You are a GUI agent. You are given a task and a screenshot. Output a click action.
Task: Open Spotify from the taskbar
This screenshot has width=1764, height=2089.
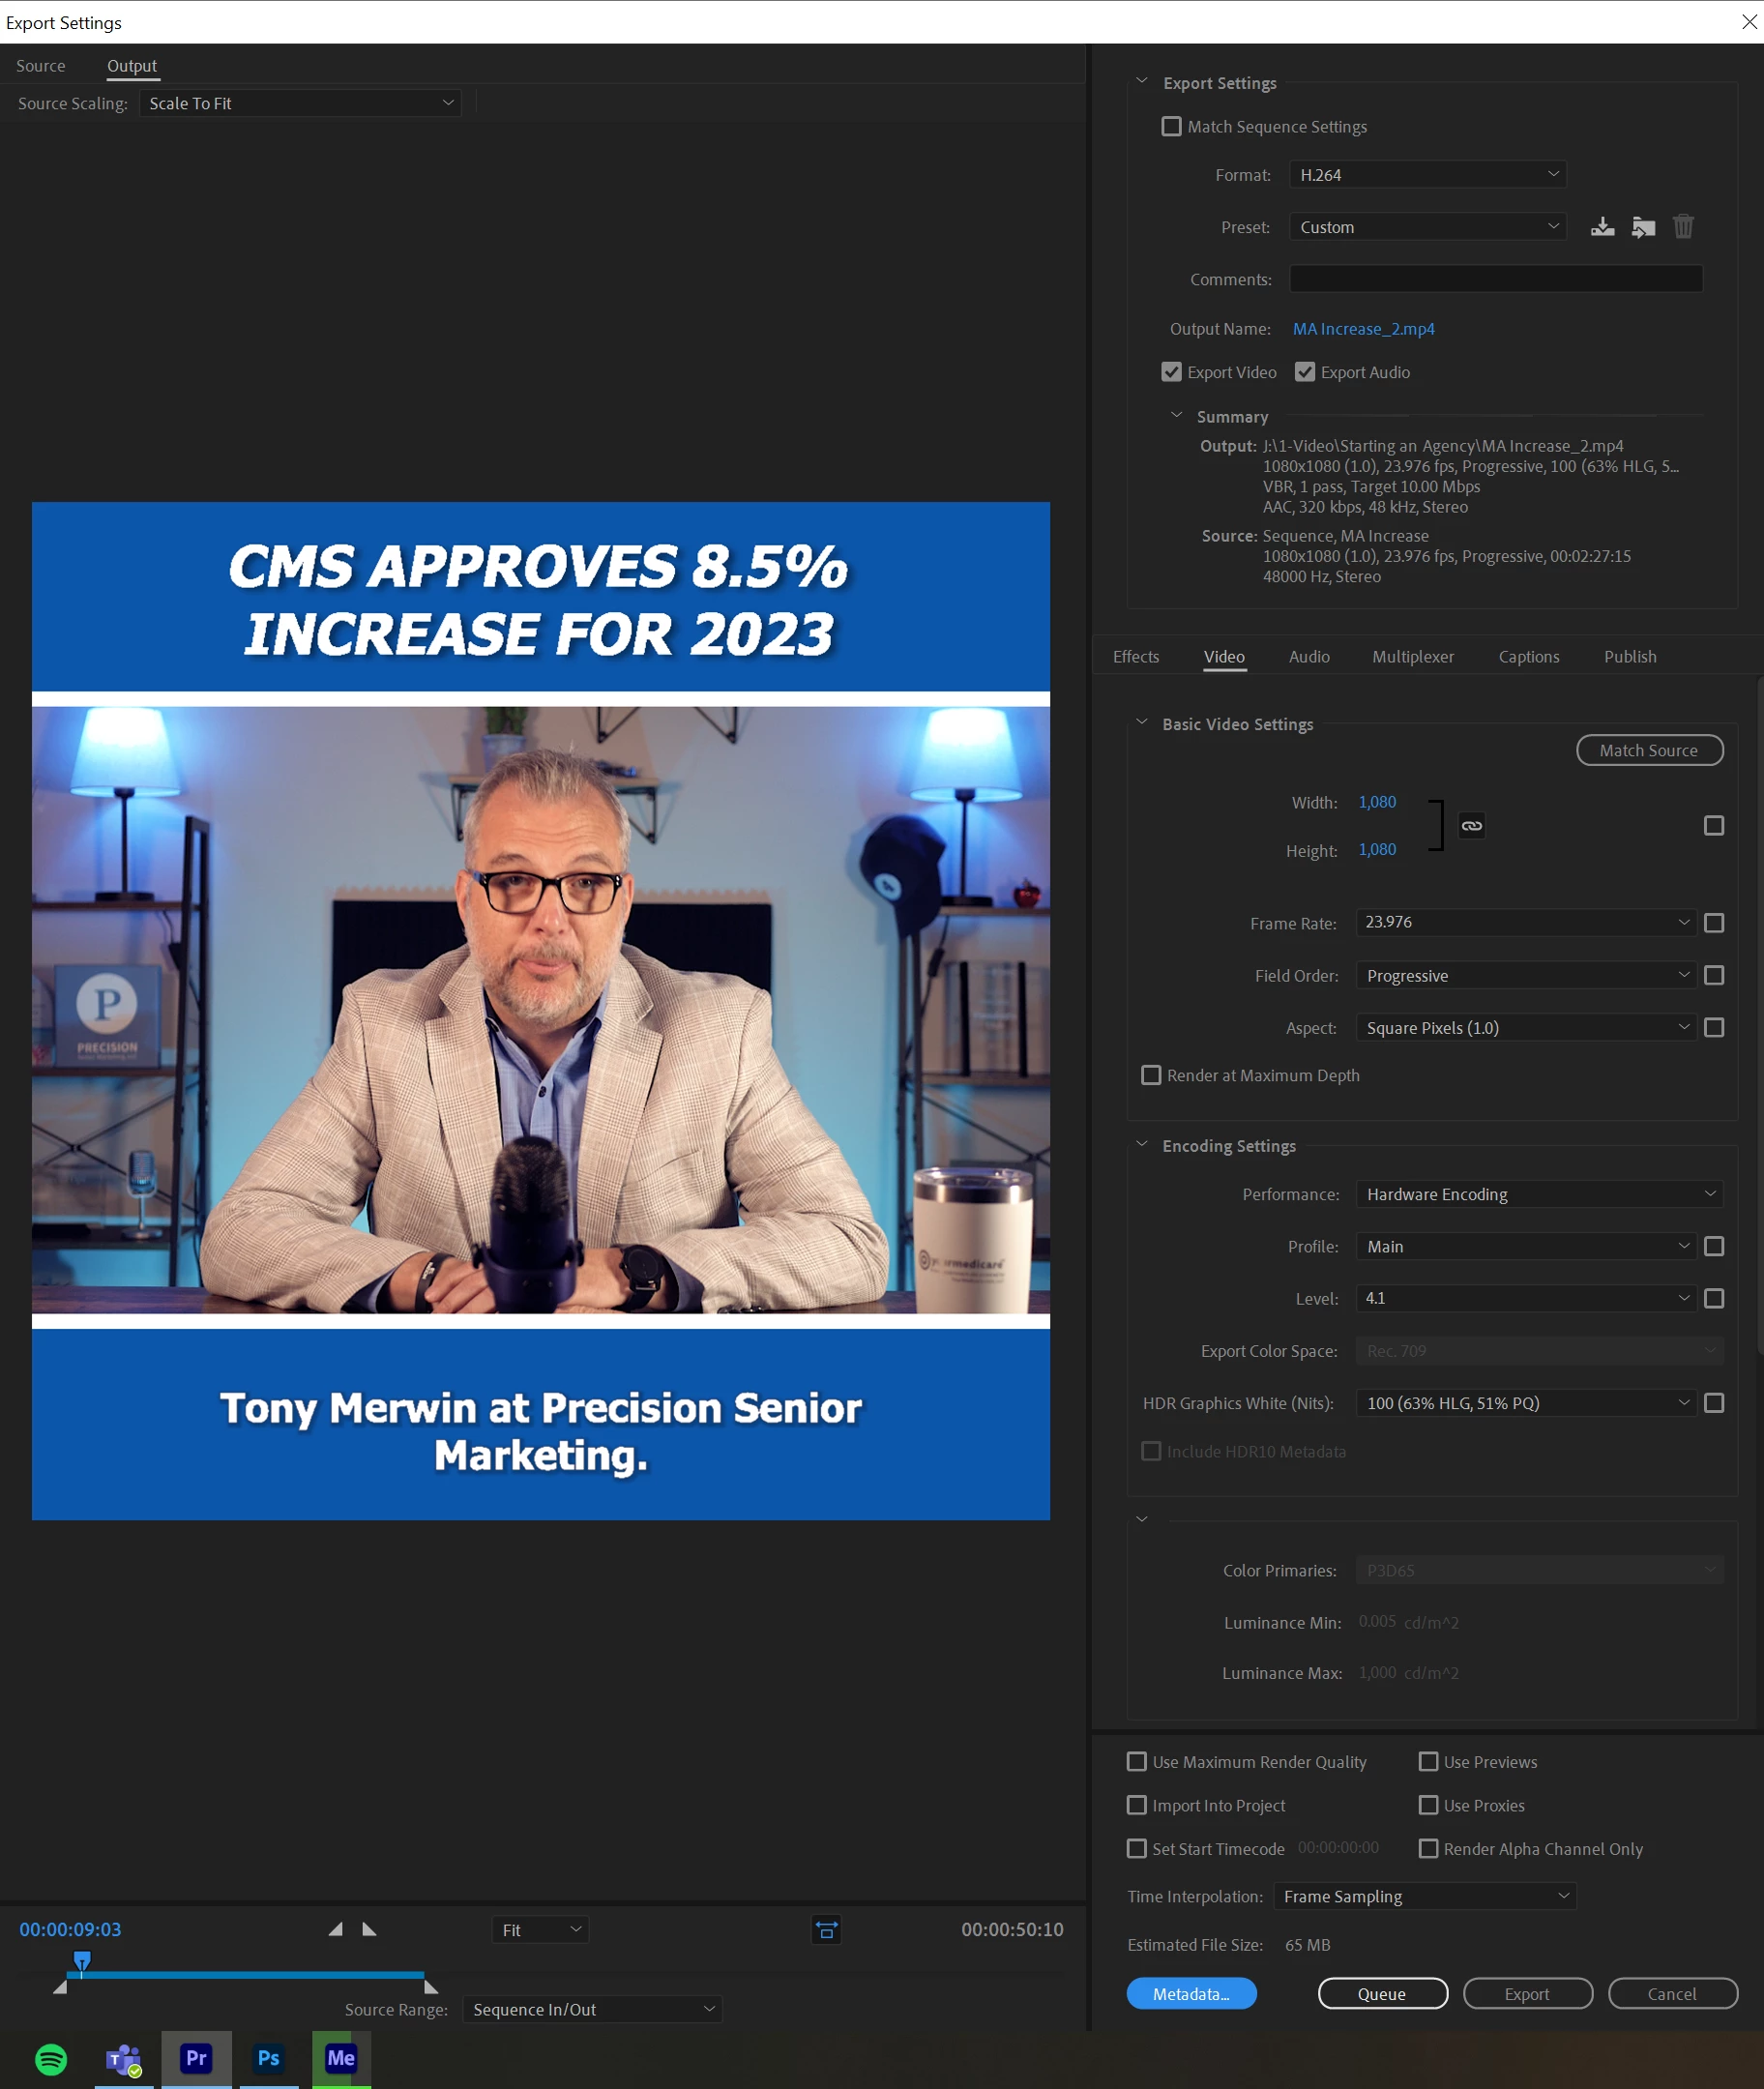point(51,2058)
